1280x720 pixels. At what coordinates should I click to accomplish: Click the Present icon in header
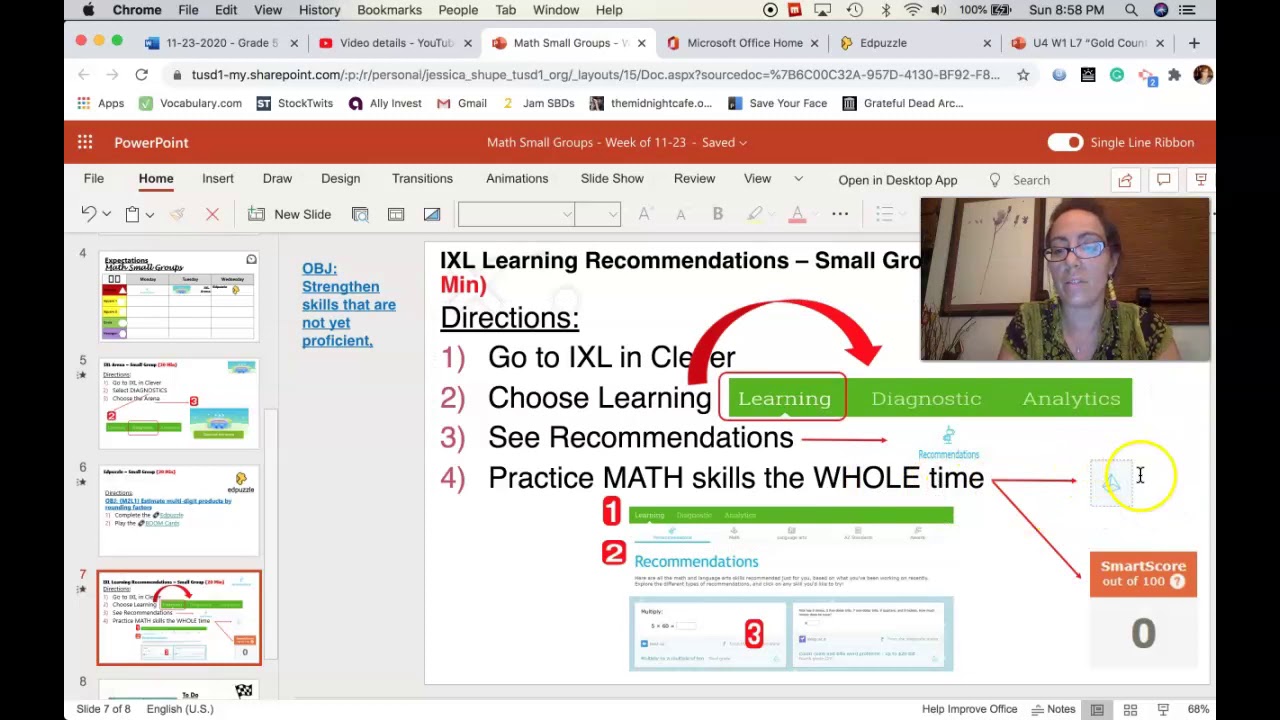tap(1201, 180)
